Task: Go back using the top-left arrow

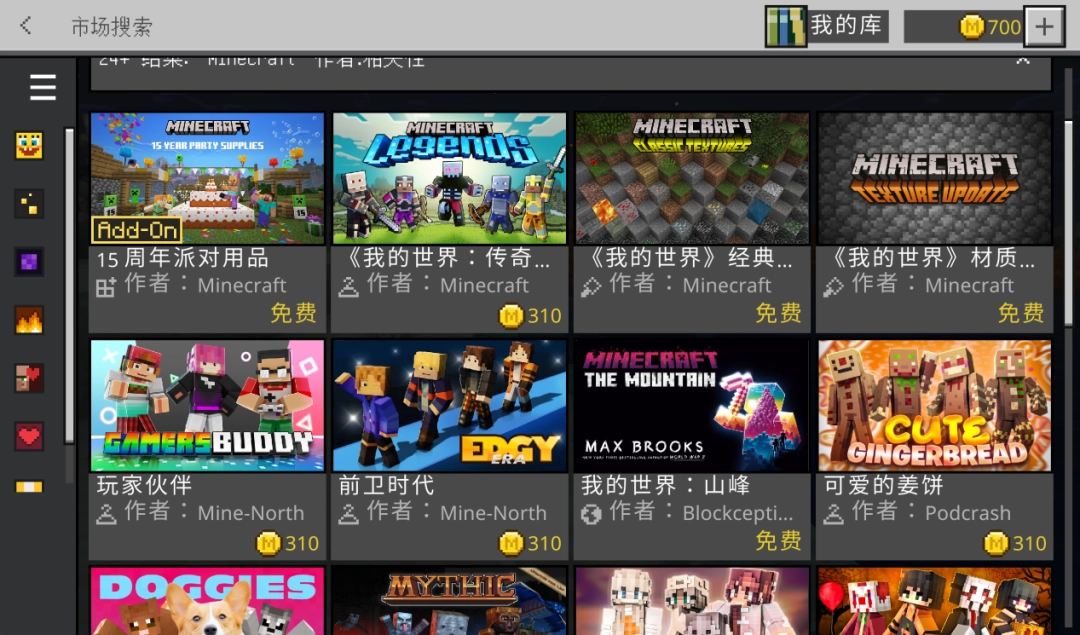Action: [26, 26]
